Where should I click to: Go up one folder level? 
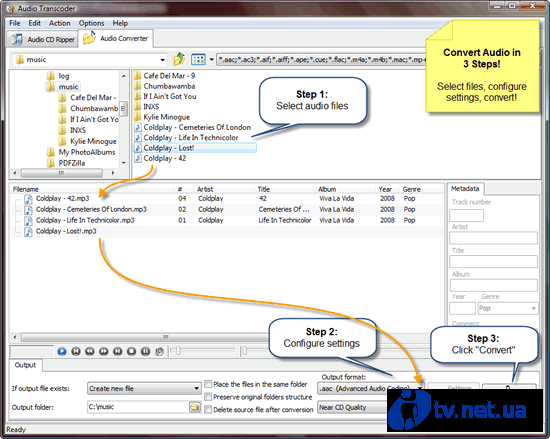(179, 59)
